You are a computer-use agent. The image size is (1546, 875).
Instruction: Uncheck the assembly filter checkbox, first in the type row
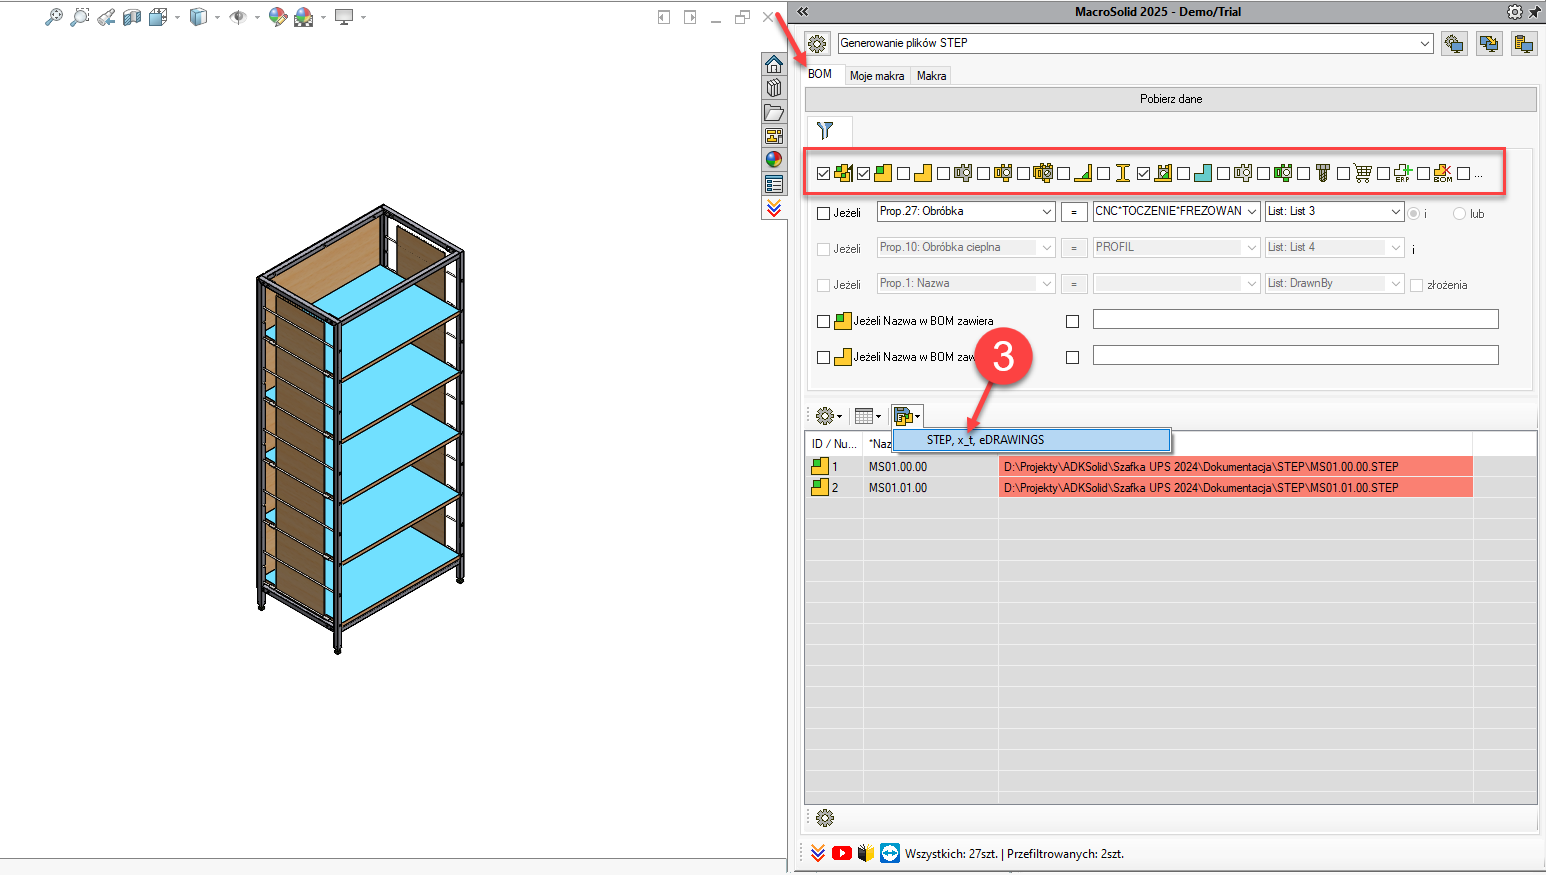click(824, 174)
